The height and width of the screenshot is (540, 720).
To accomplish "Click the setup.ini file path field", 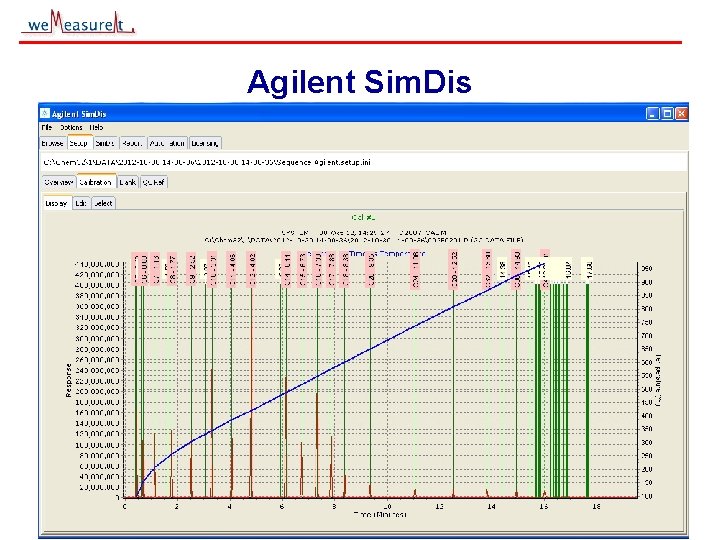I will click(x=363, y=162).
